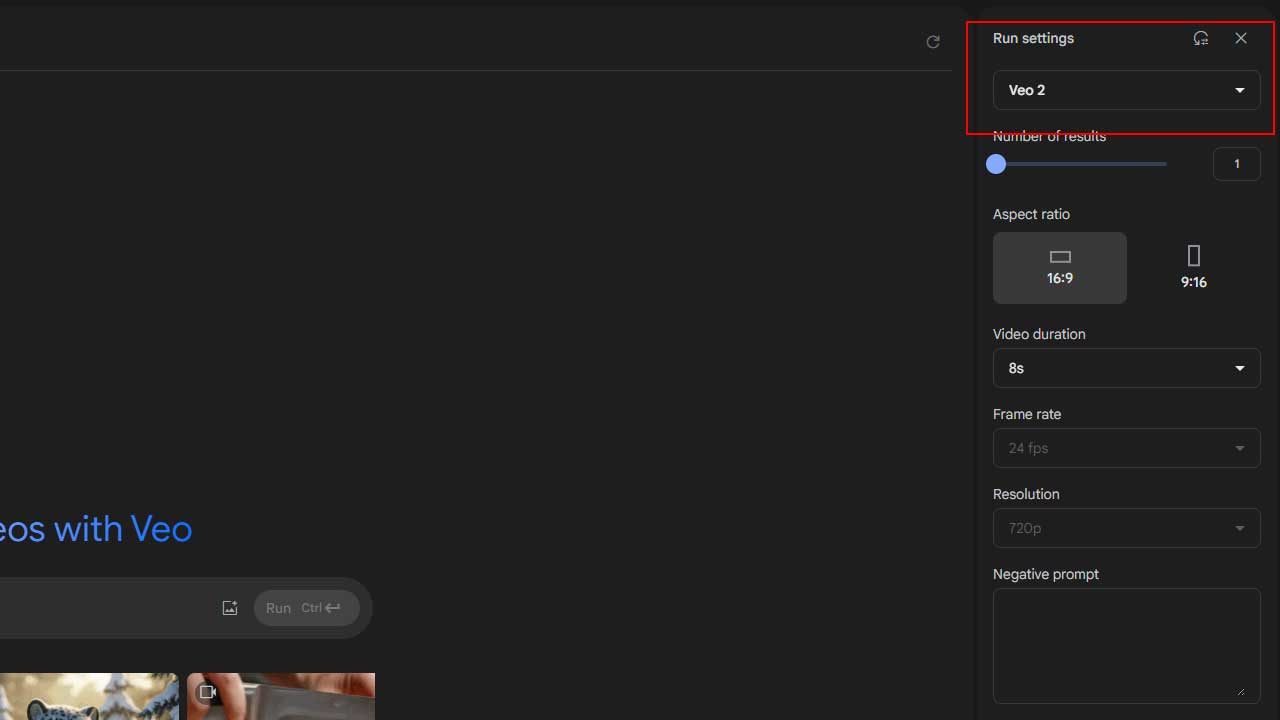
Task: Click the add image icon in prompt bar
Action: pyautogui.click(x=230, y=608)
